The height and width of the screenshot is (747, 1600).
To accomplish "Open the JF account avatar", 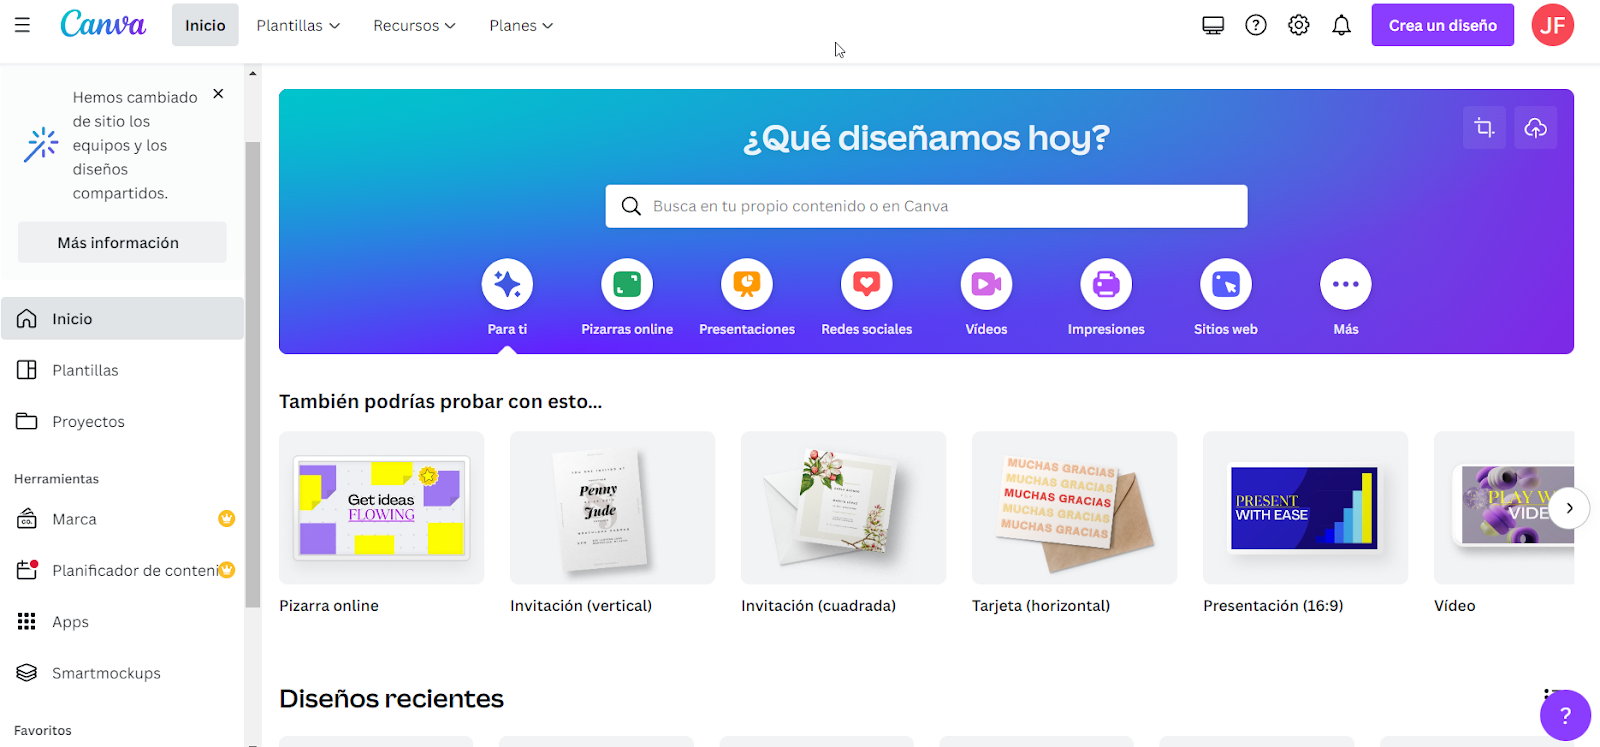I will [x=1553, y=25].
